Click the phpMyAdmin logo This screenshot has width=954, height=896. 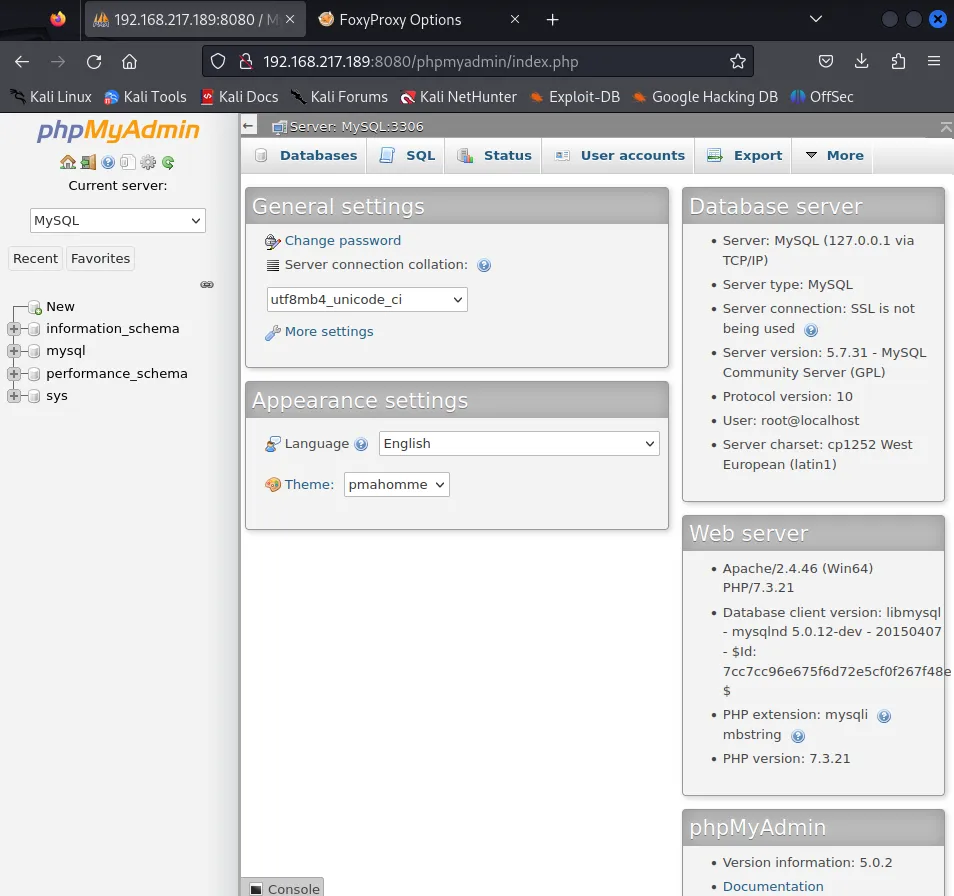(118, 130)
